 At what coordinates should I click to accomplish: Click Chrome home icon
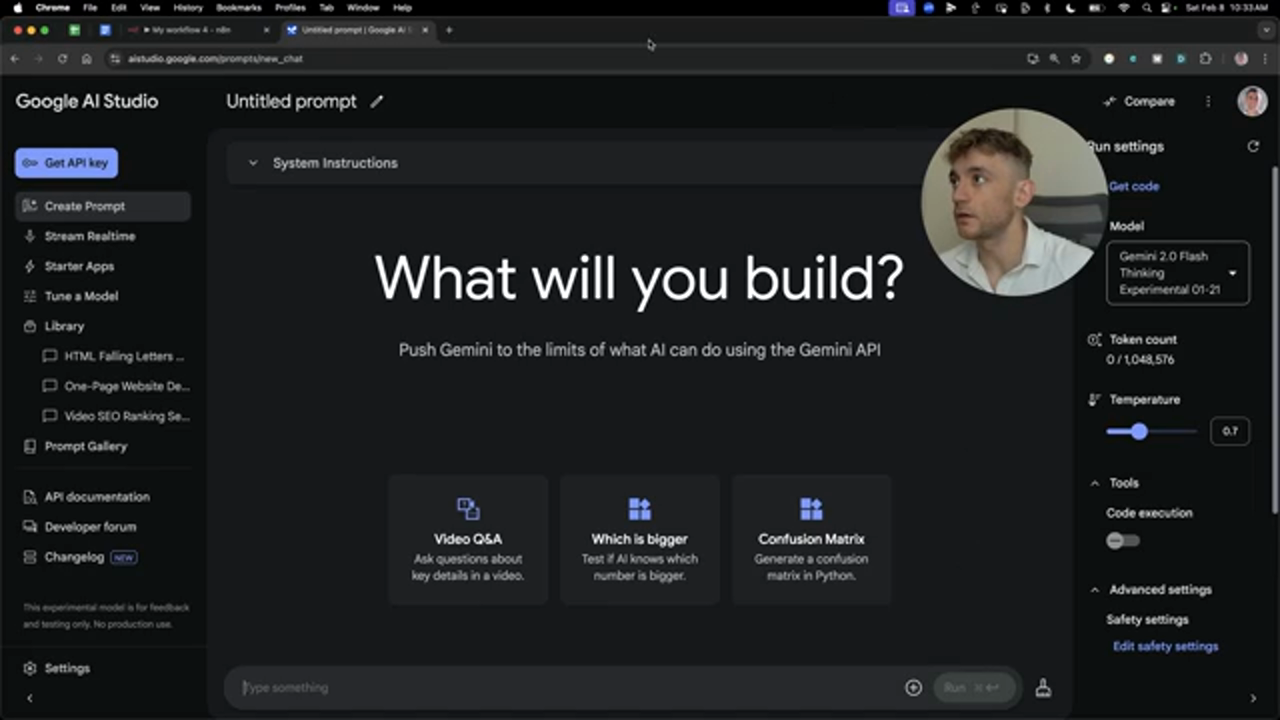point(86,59)
